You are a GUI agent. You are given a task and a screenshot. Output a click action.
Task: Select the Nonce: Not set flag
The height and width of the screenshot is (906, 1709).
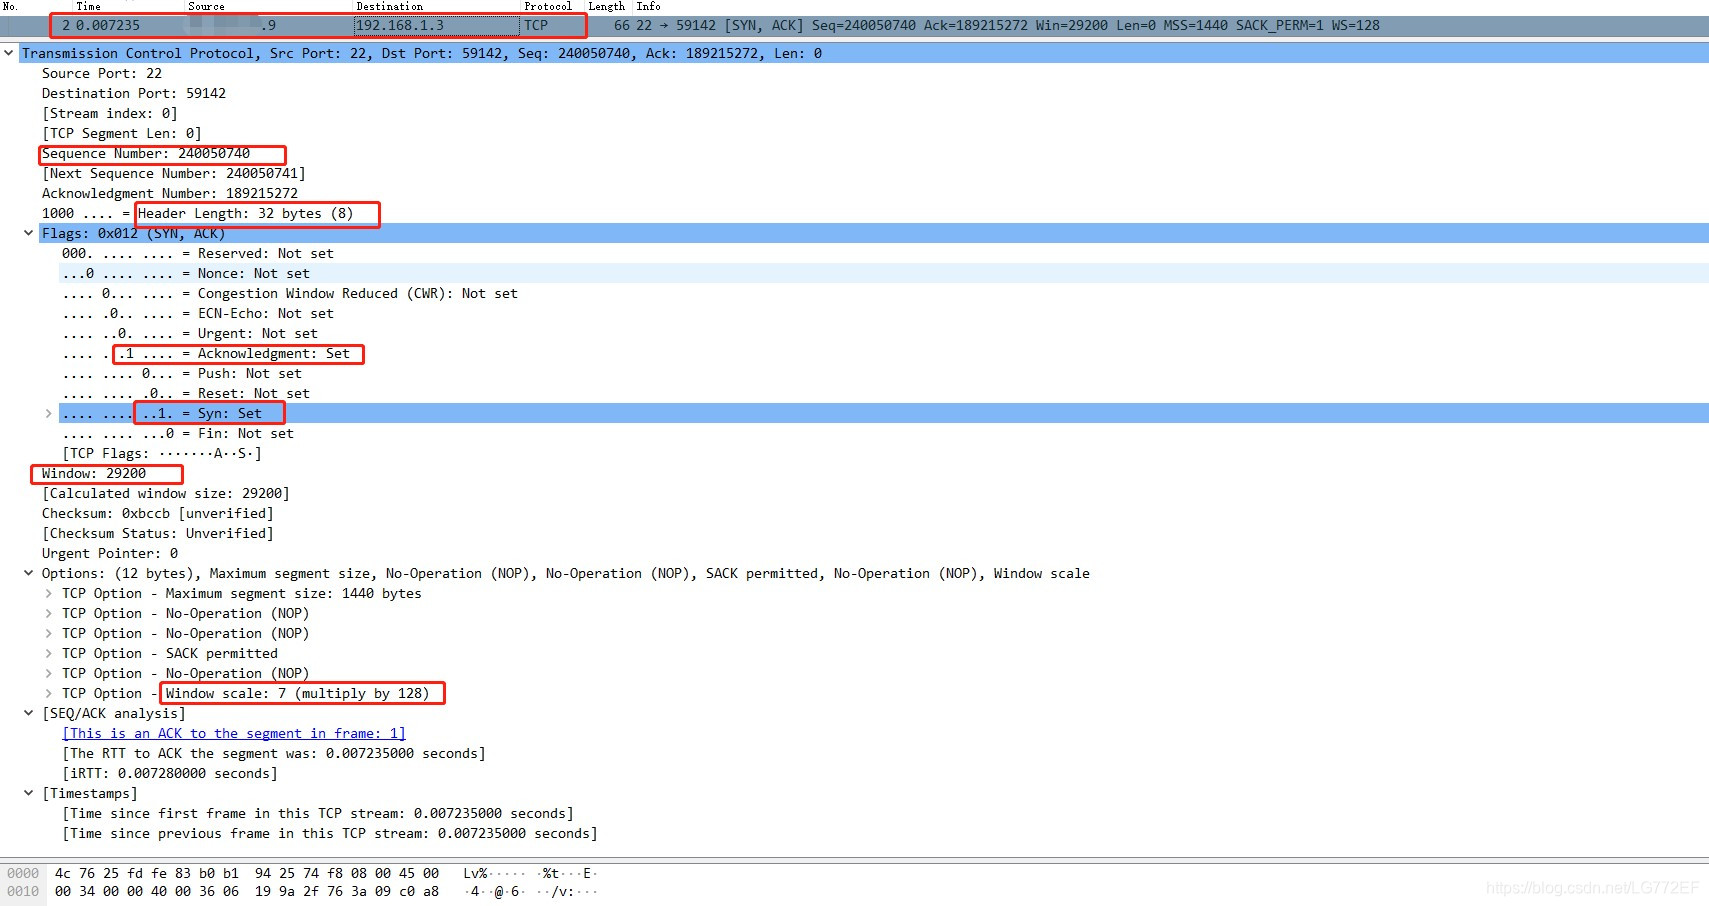coord(186,273)
